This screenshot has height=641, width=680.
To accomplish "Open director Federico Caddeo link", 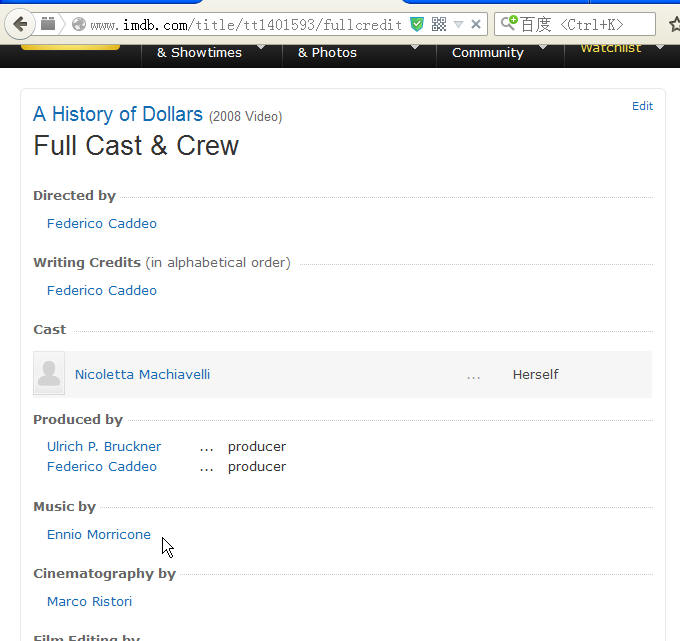I will (101, 223).
